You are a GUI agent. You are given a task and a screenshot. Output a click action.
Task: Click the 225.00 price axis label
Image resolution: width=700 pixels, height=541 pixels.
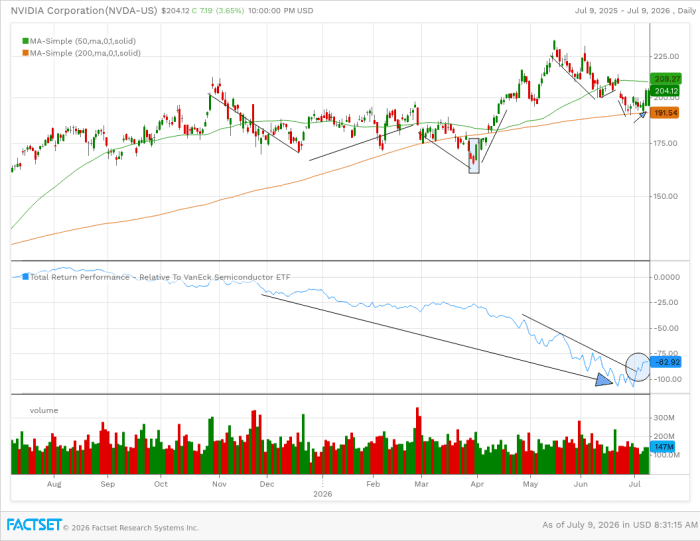point(666,56)
